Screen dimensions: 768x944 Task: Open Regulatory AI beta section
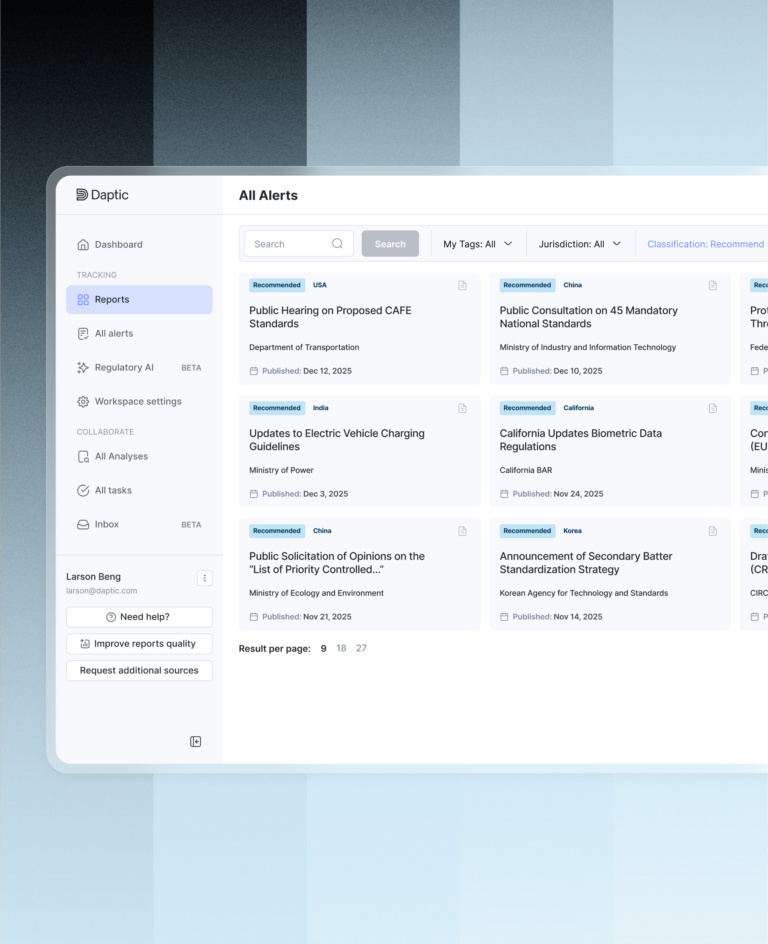point(124,367)
